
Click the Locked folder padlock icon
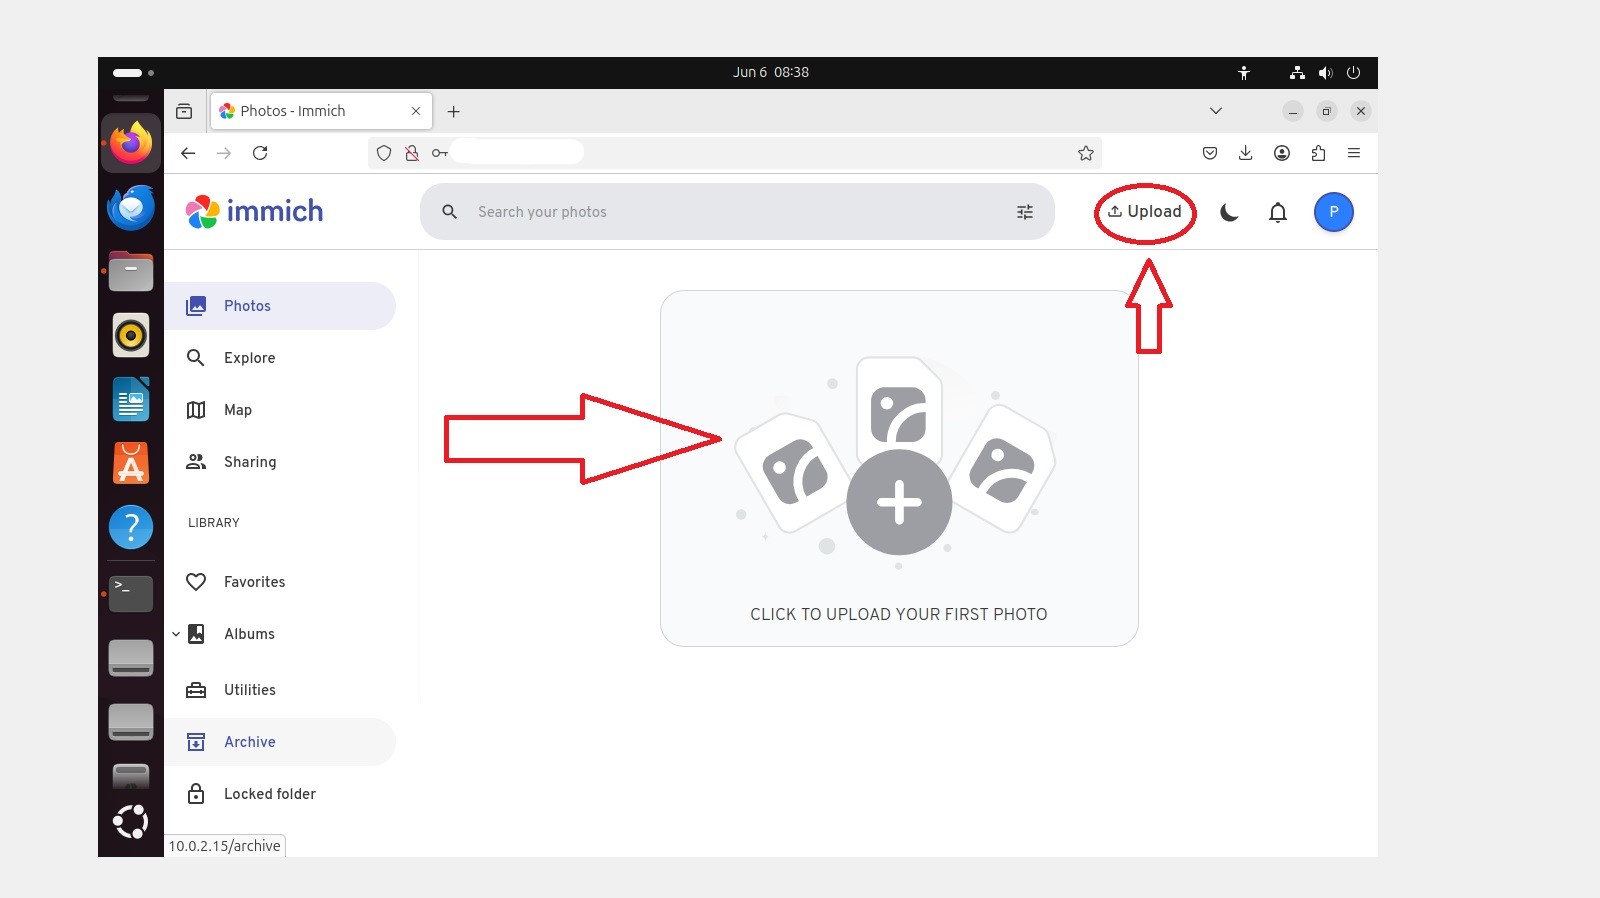(196, 794)
